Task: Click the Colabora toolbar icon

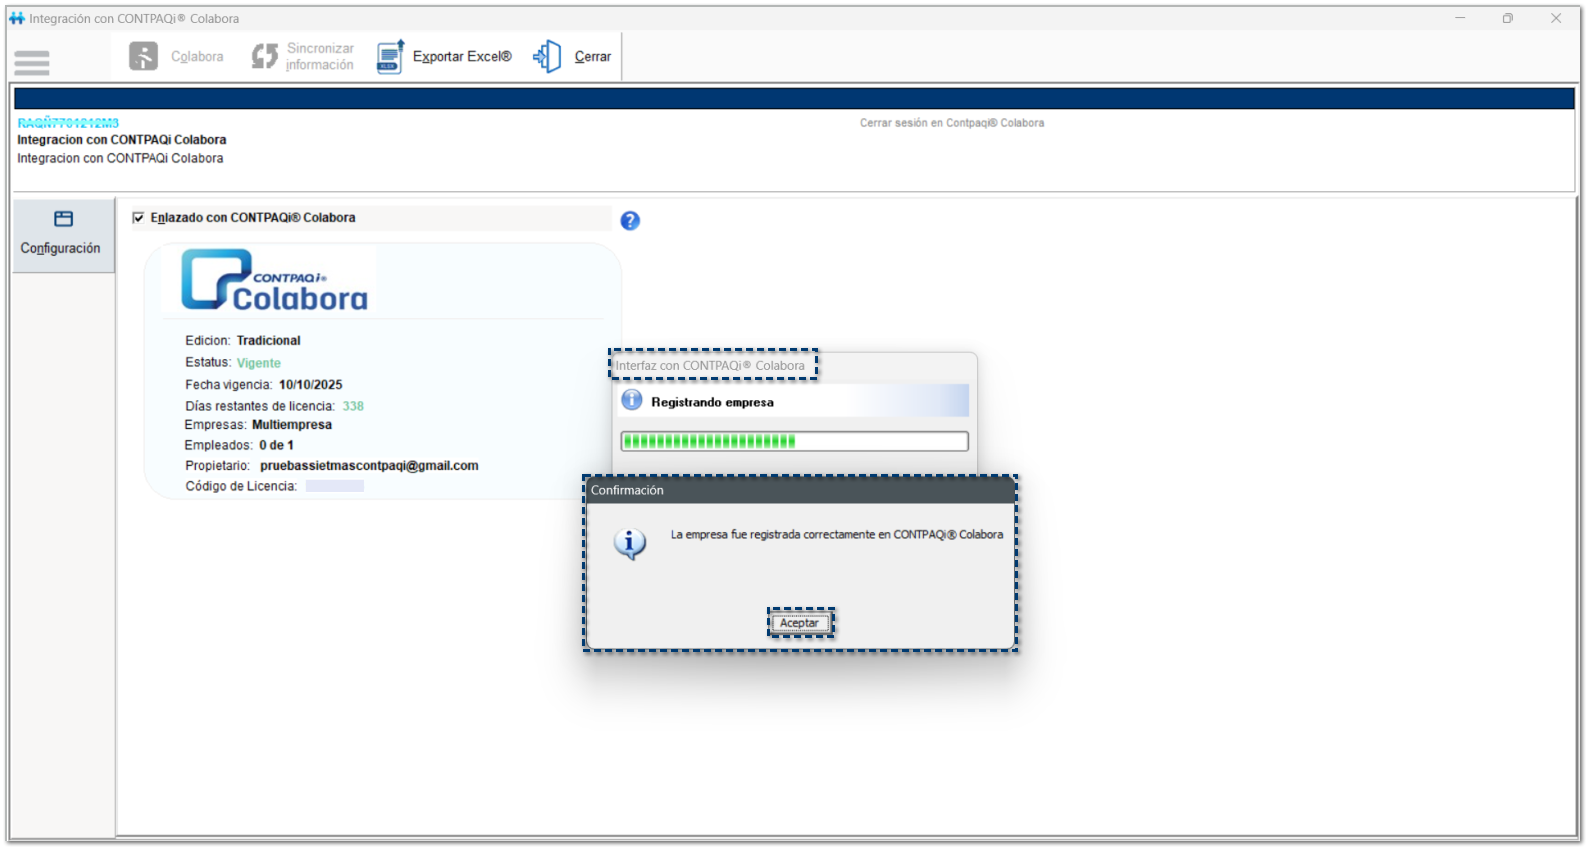Action: click(x=143, y=57)
